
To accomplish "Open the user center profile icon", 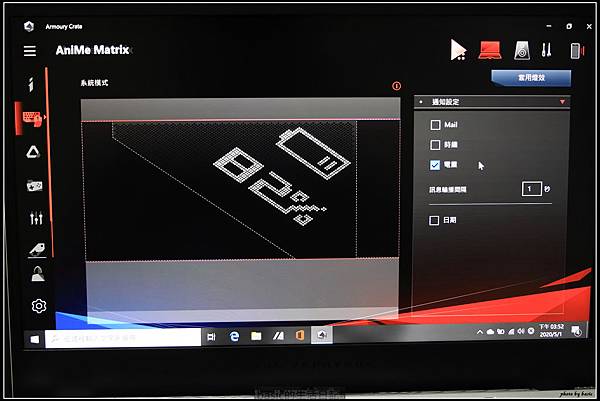I will [38, 274].
